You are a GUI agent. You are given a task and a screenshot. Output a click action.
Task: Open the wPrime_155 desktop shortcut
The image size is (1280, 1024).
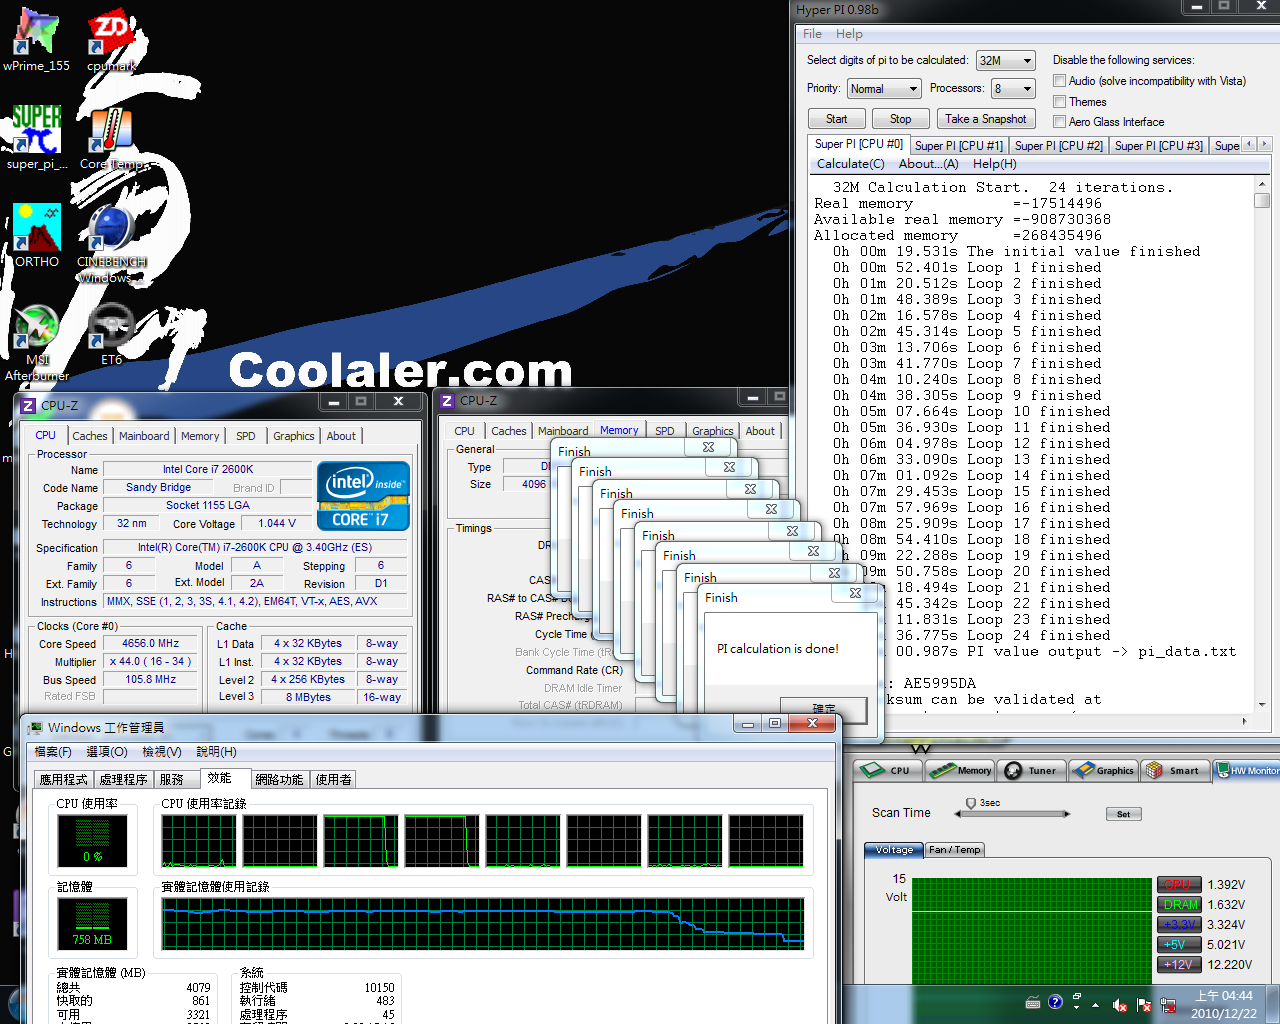pyautogui.click(x=37, y=40)
